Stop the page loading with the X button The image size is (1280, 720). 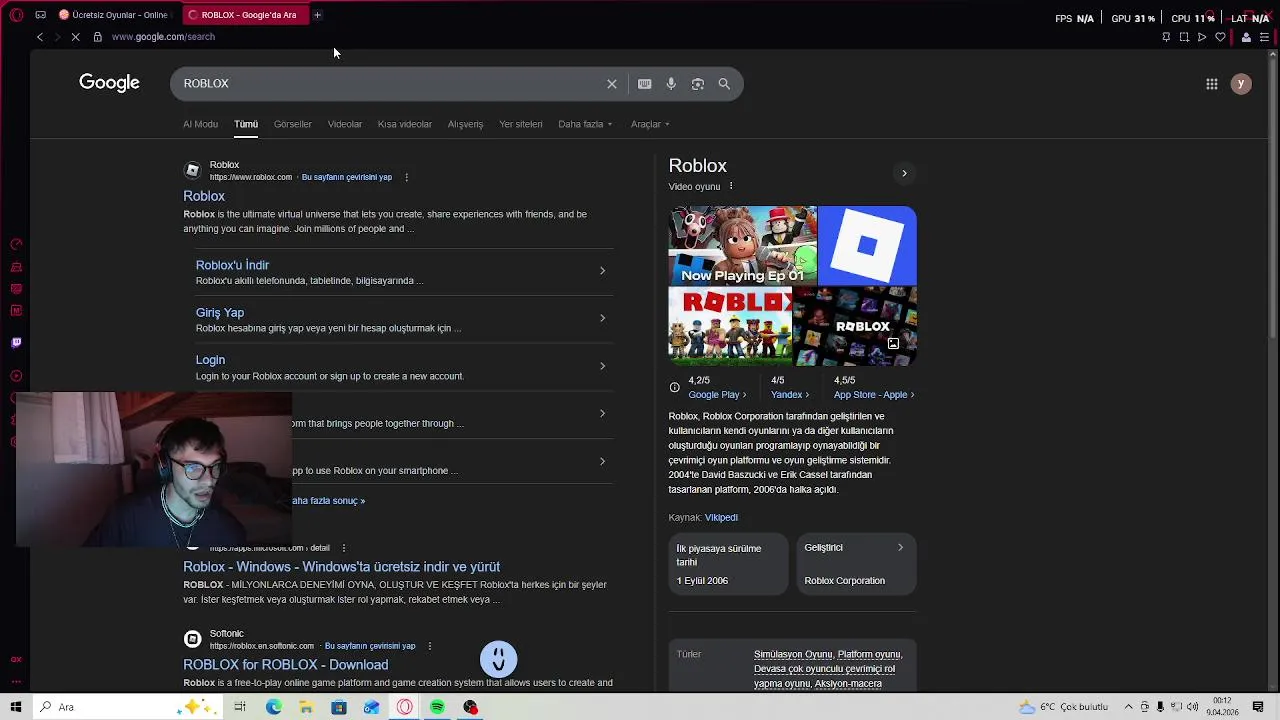[75, 37]
